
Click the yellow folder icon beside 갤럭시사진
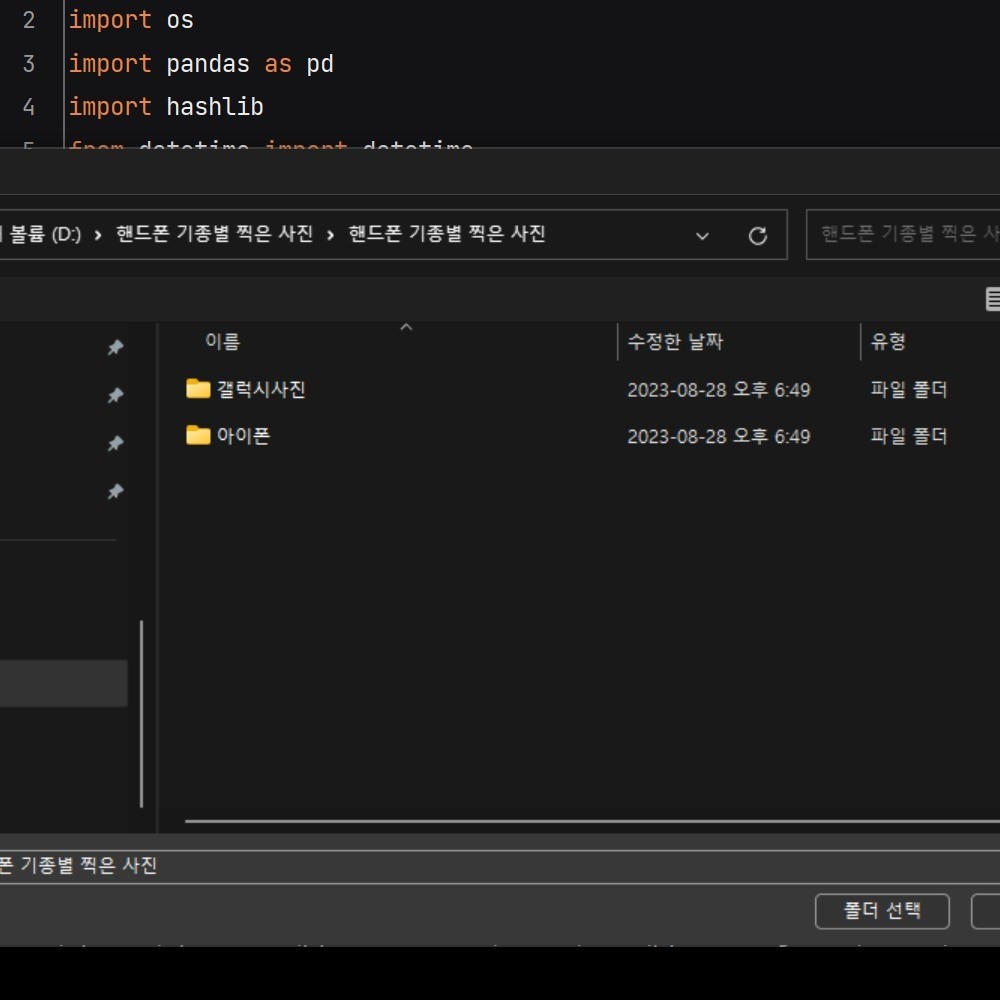(197, 389)
